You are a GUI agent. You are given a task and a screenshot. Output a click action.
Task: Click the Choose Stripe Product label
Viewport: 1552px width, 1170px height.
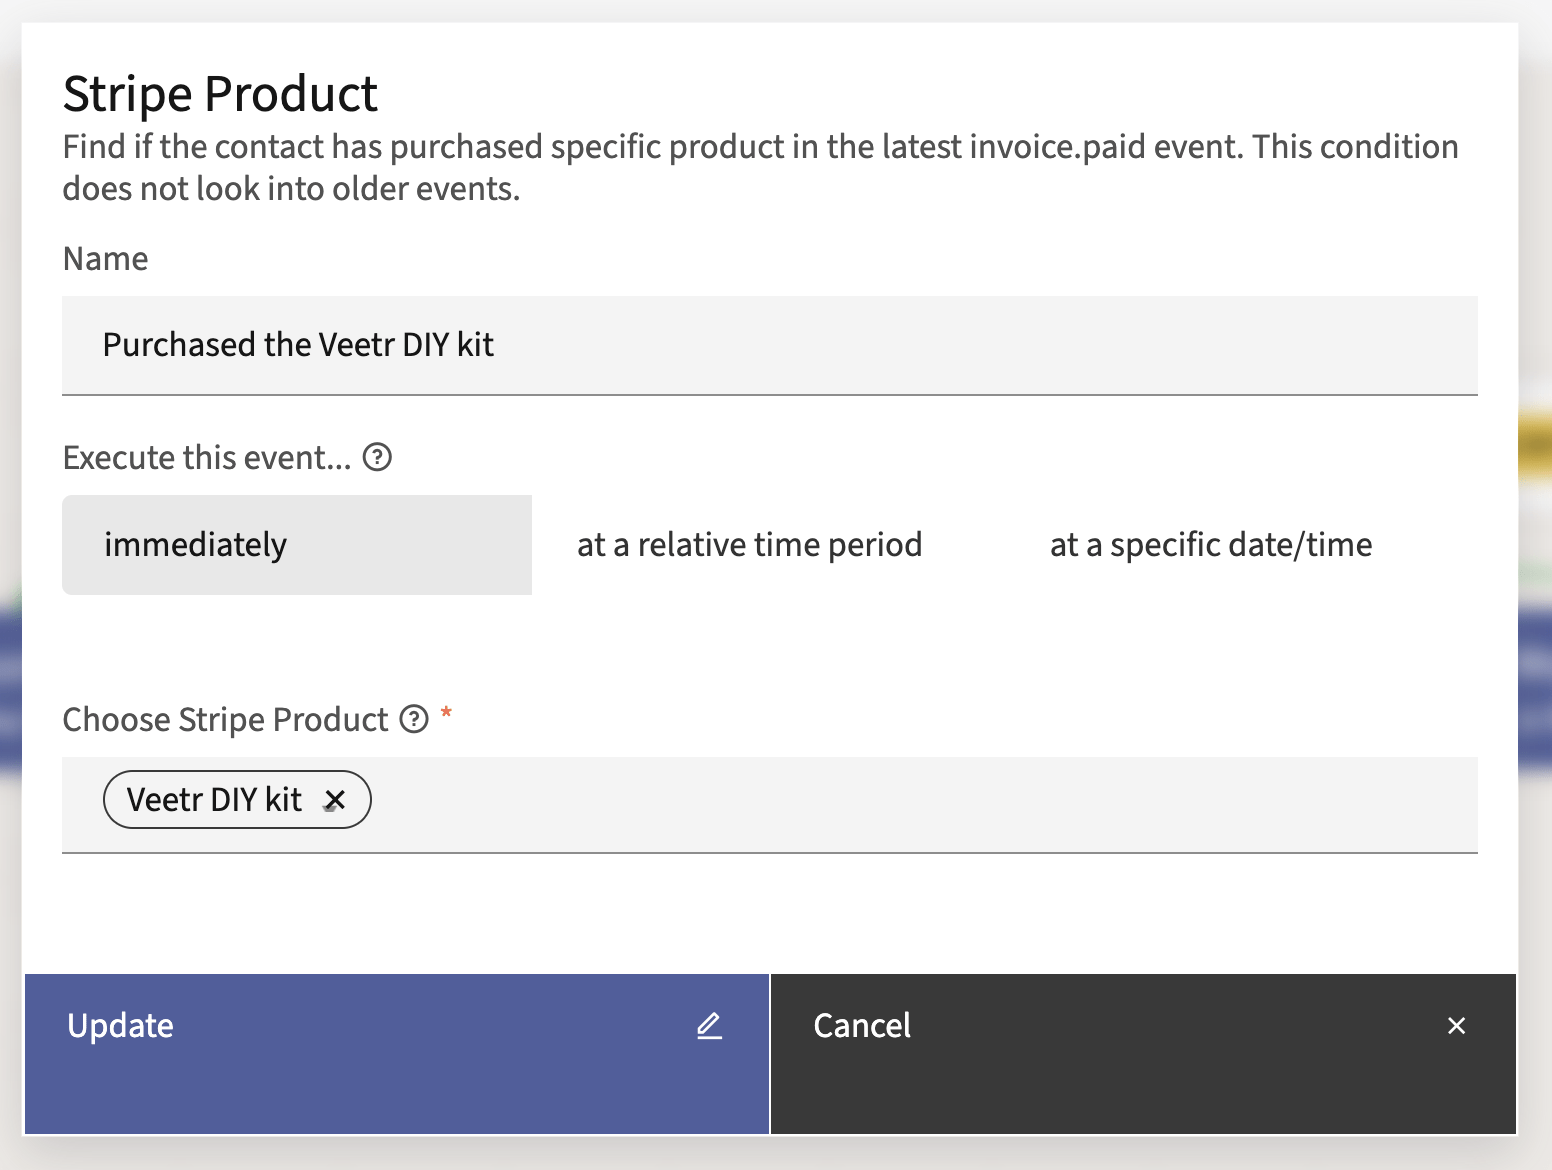(225, 720)
